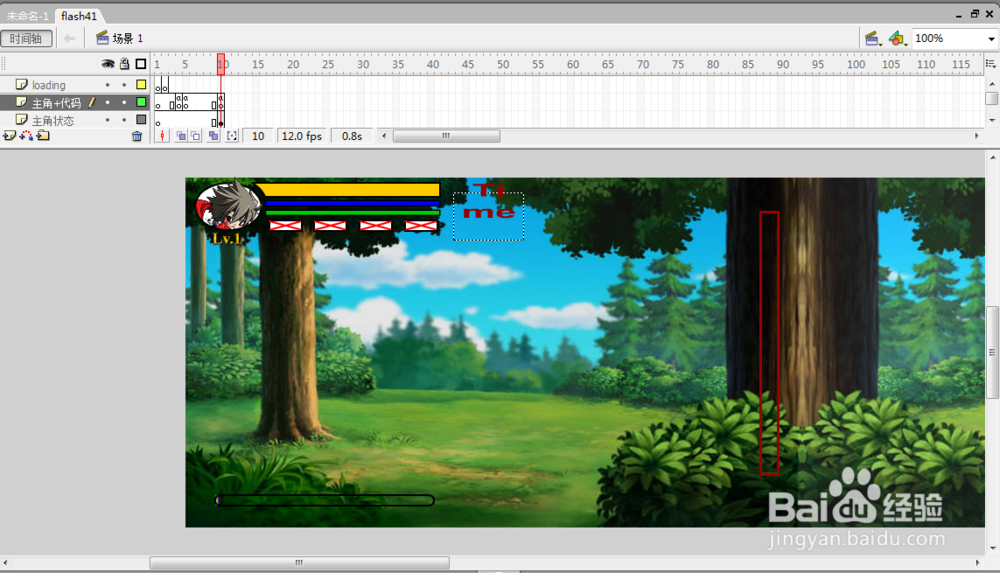This screenshot has height=573, width=1000.
Task: Select the Time dynamic text box
Action: pos(489,216)
